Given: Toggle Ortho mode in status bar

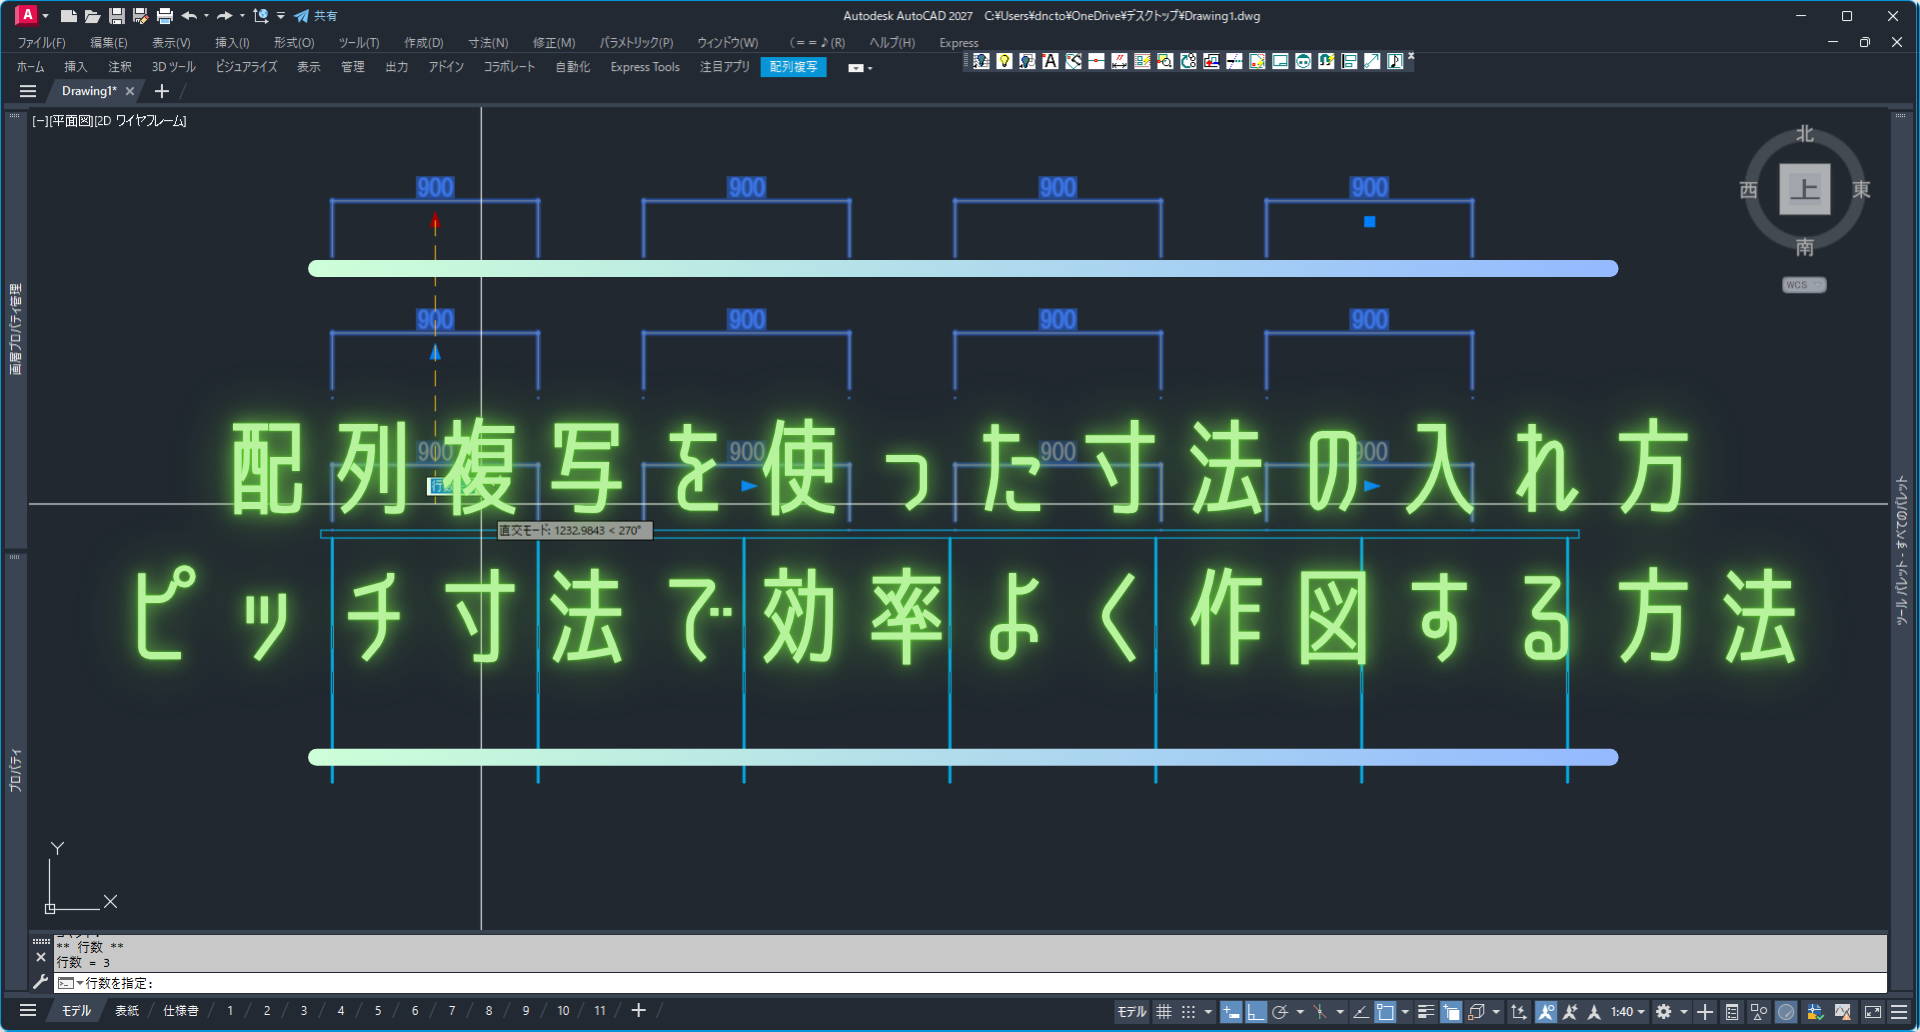Looking at the screenshot, I should (1255, 1012).
